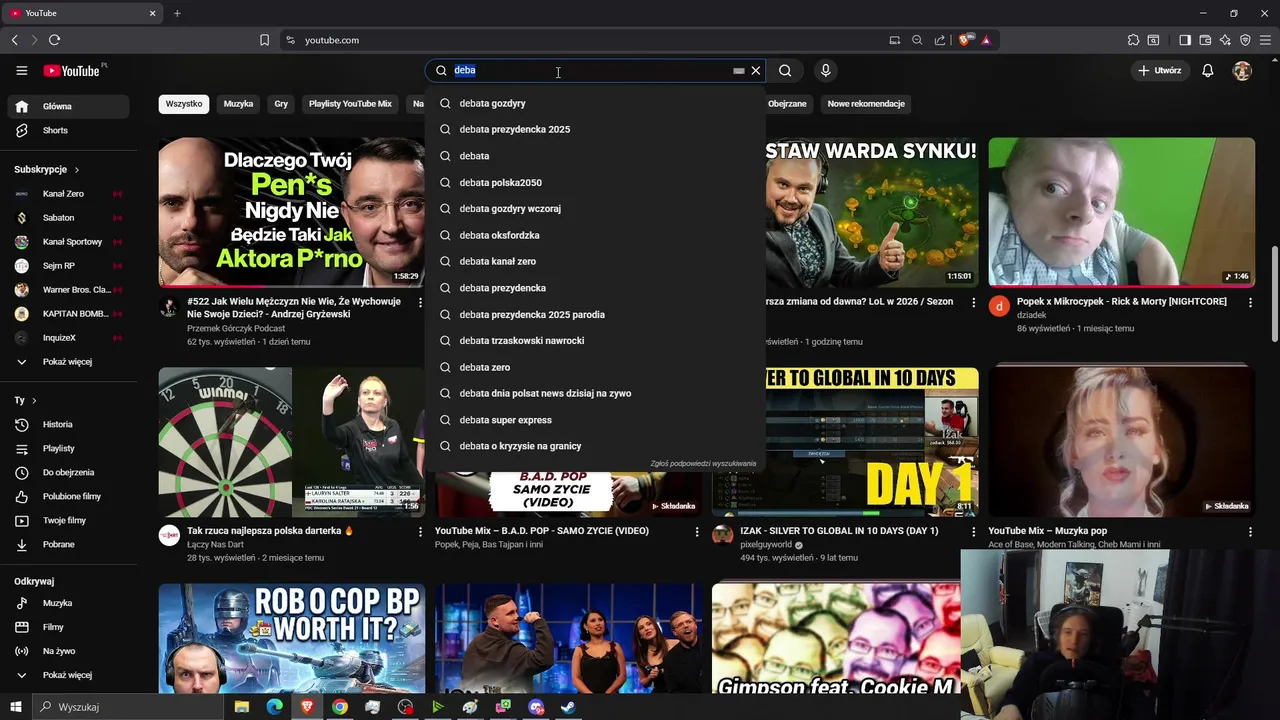Open a new browser tab
Screen dimensions: 1280x720
tap(177, 13)
